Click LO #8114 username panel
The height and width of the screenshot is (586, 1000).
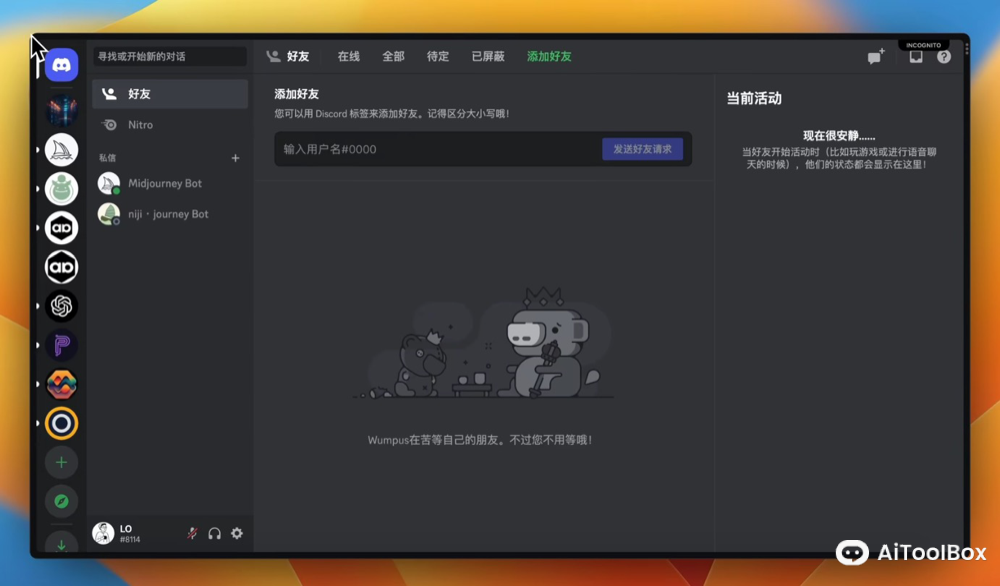pyautogui.click(x=130, y=534)
